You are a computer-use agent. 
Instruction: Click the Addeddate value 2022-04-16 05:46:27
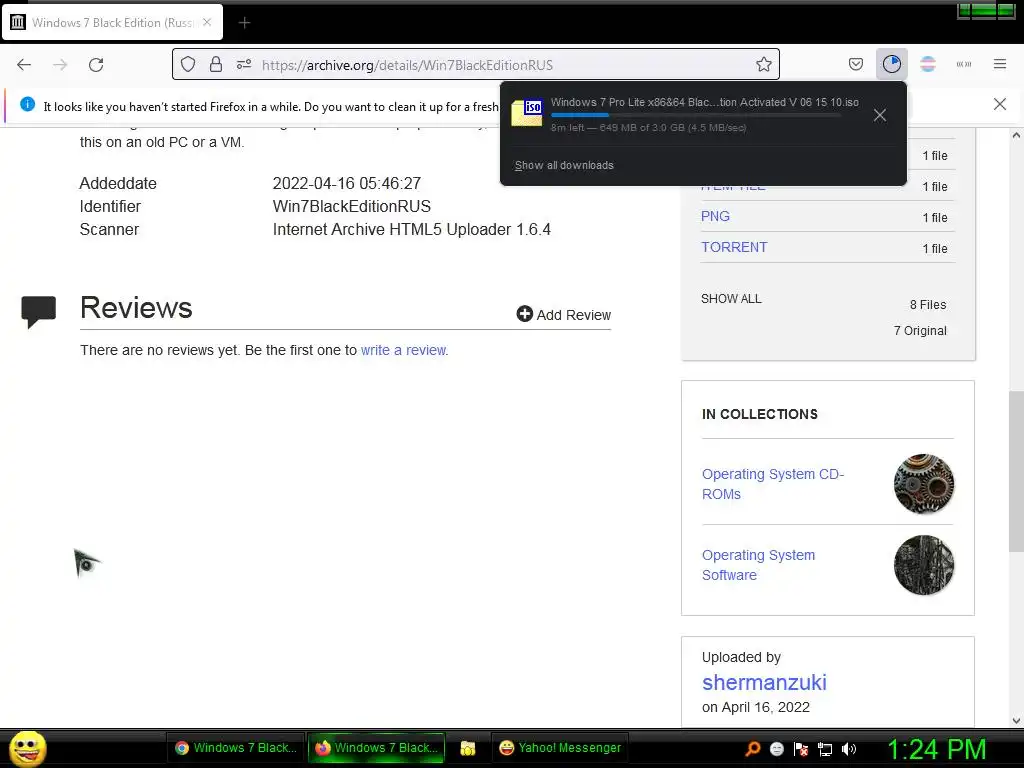tap(347, 184)
